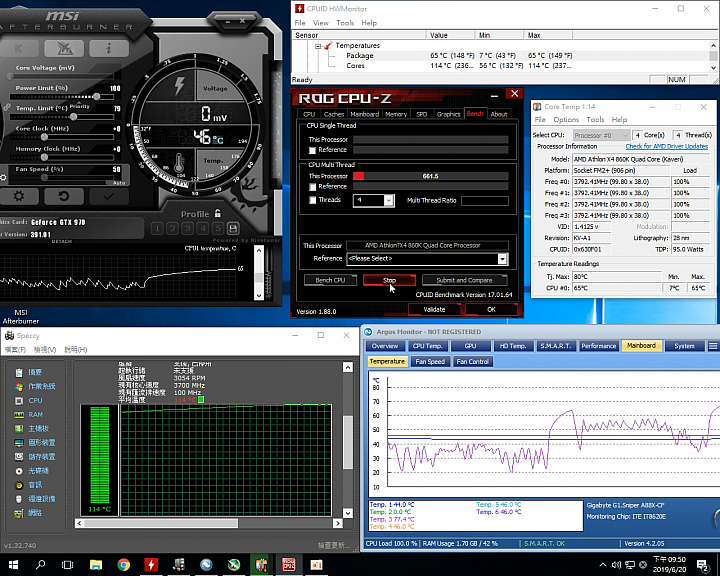Image resolution: width=720 pixels, height=576 pixels.
Task: Click Stop button in CPU-Z bench
Action: (389, 280)
